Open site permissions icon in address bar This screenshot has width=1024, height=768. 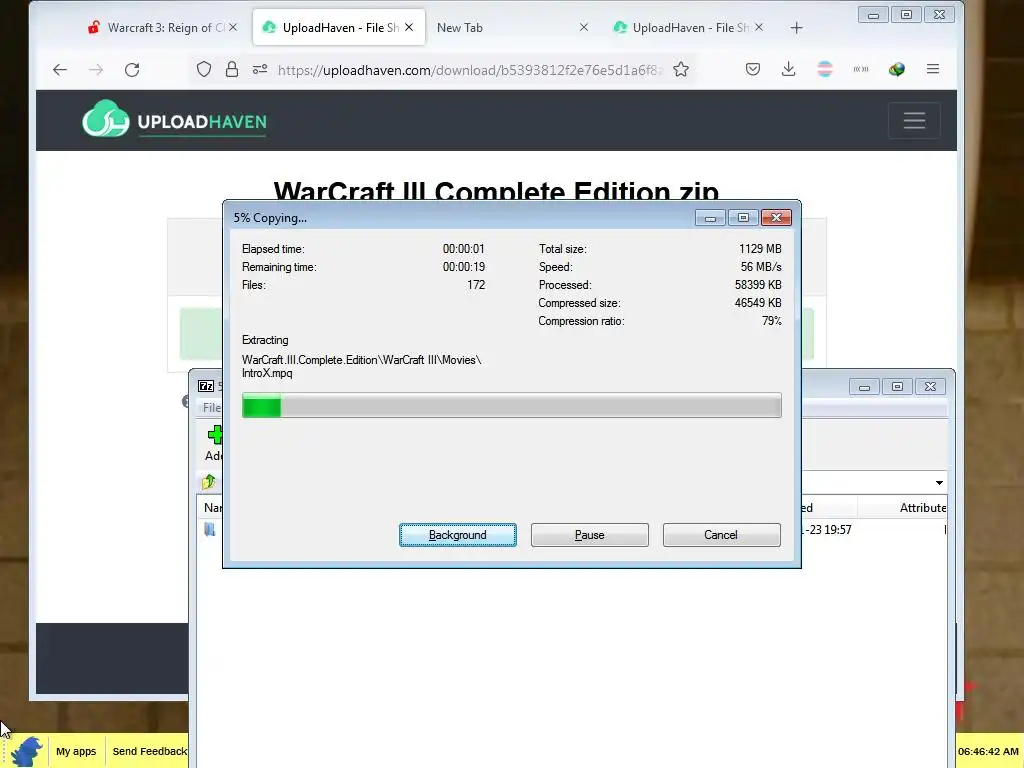pyautogui.click(x=260, y=69)
